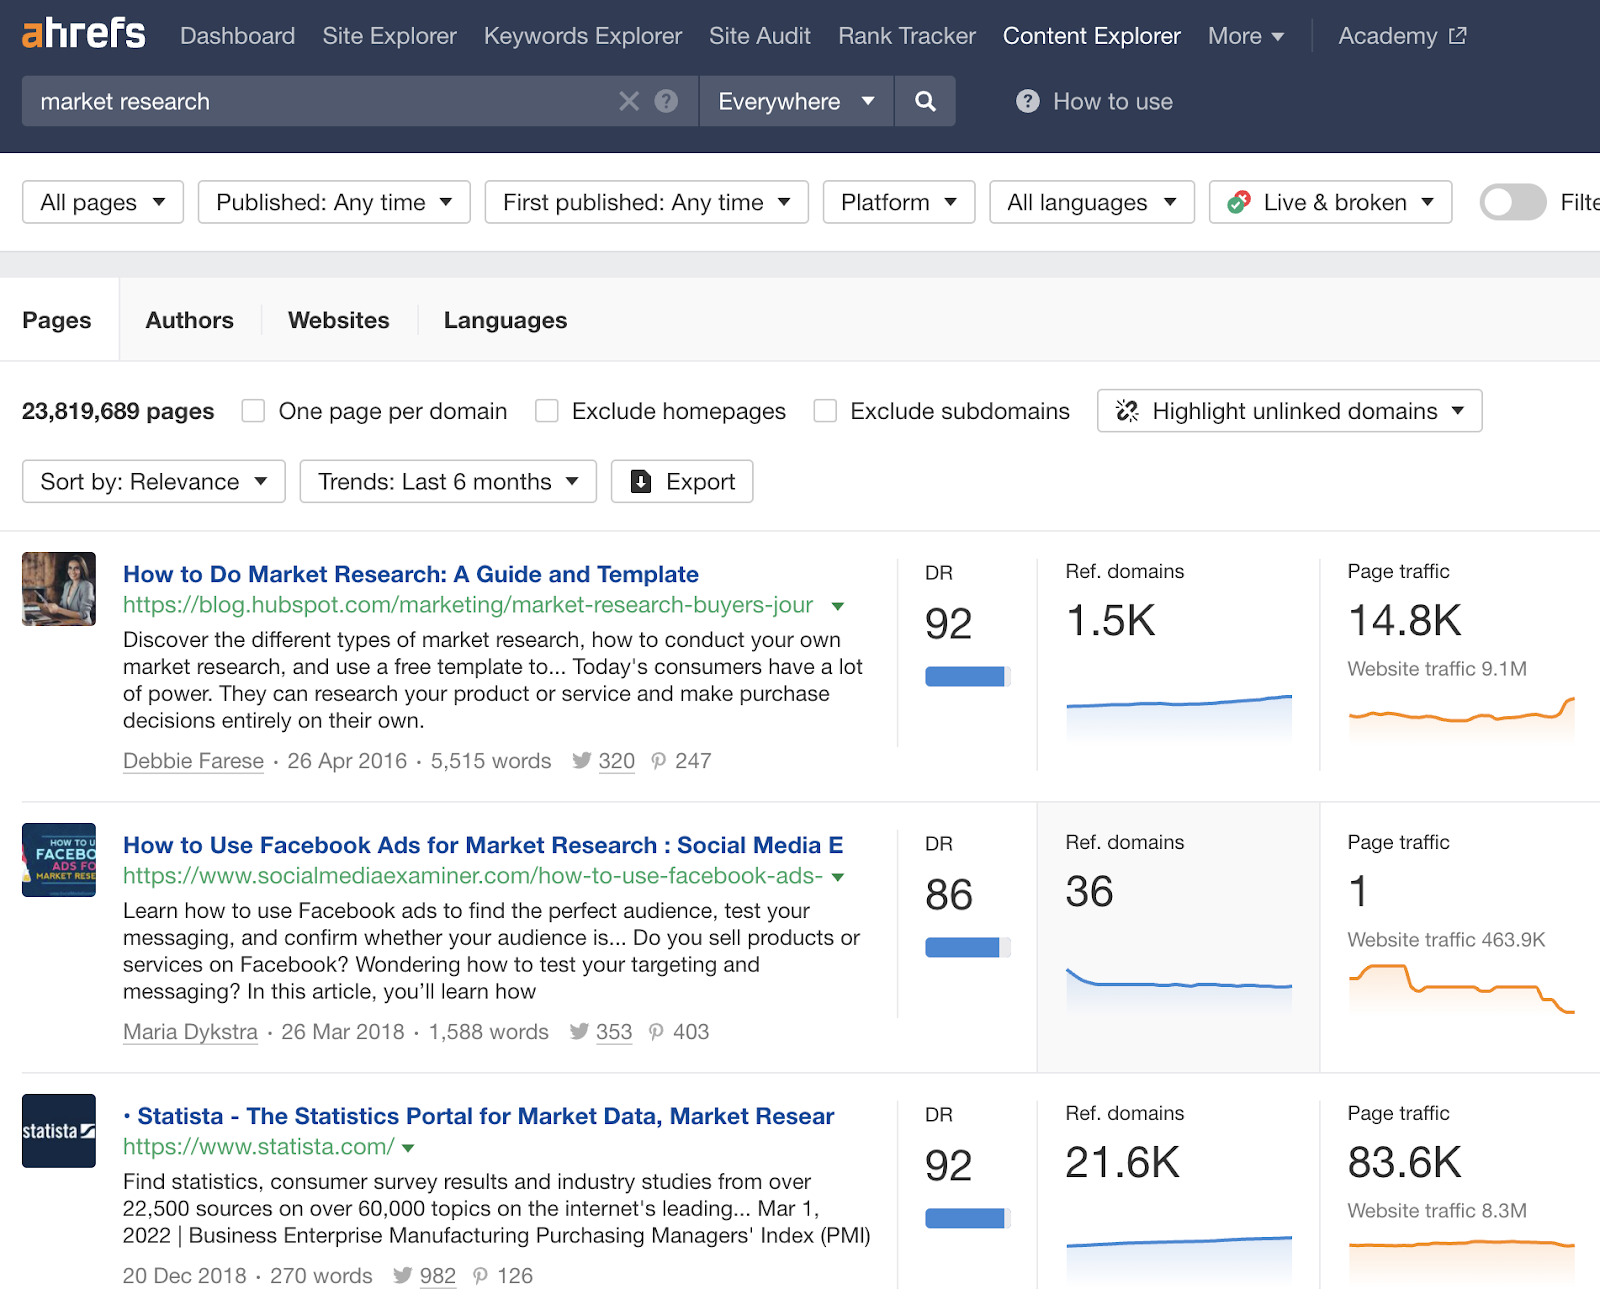Switch to the Languages tab
Viewport: 1600px width, 1316px height.
tap(505, 320)
